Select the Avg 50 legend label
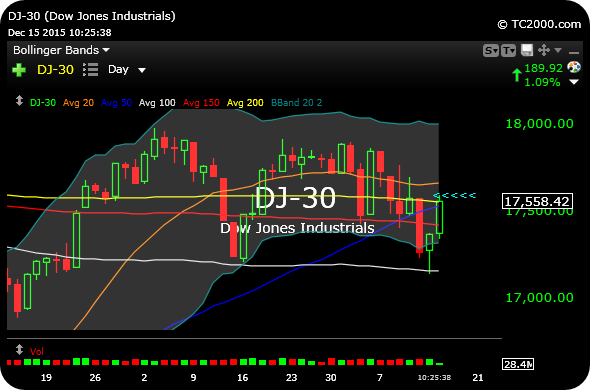590x390 pixels. coord(116,103)
